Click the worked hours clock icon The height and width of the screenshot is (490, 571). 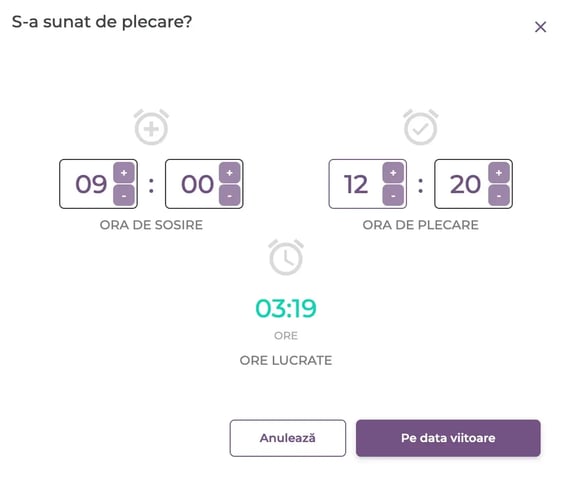coord(286,257)
